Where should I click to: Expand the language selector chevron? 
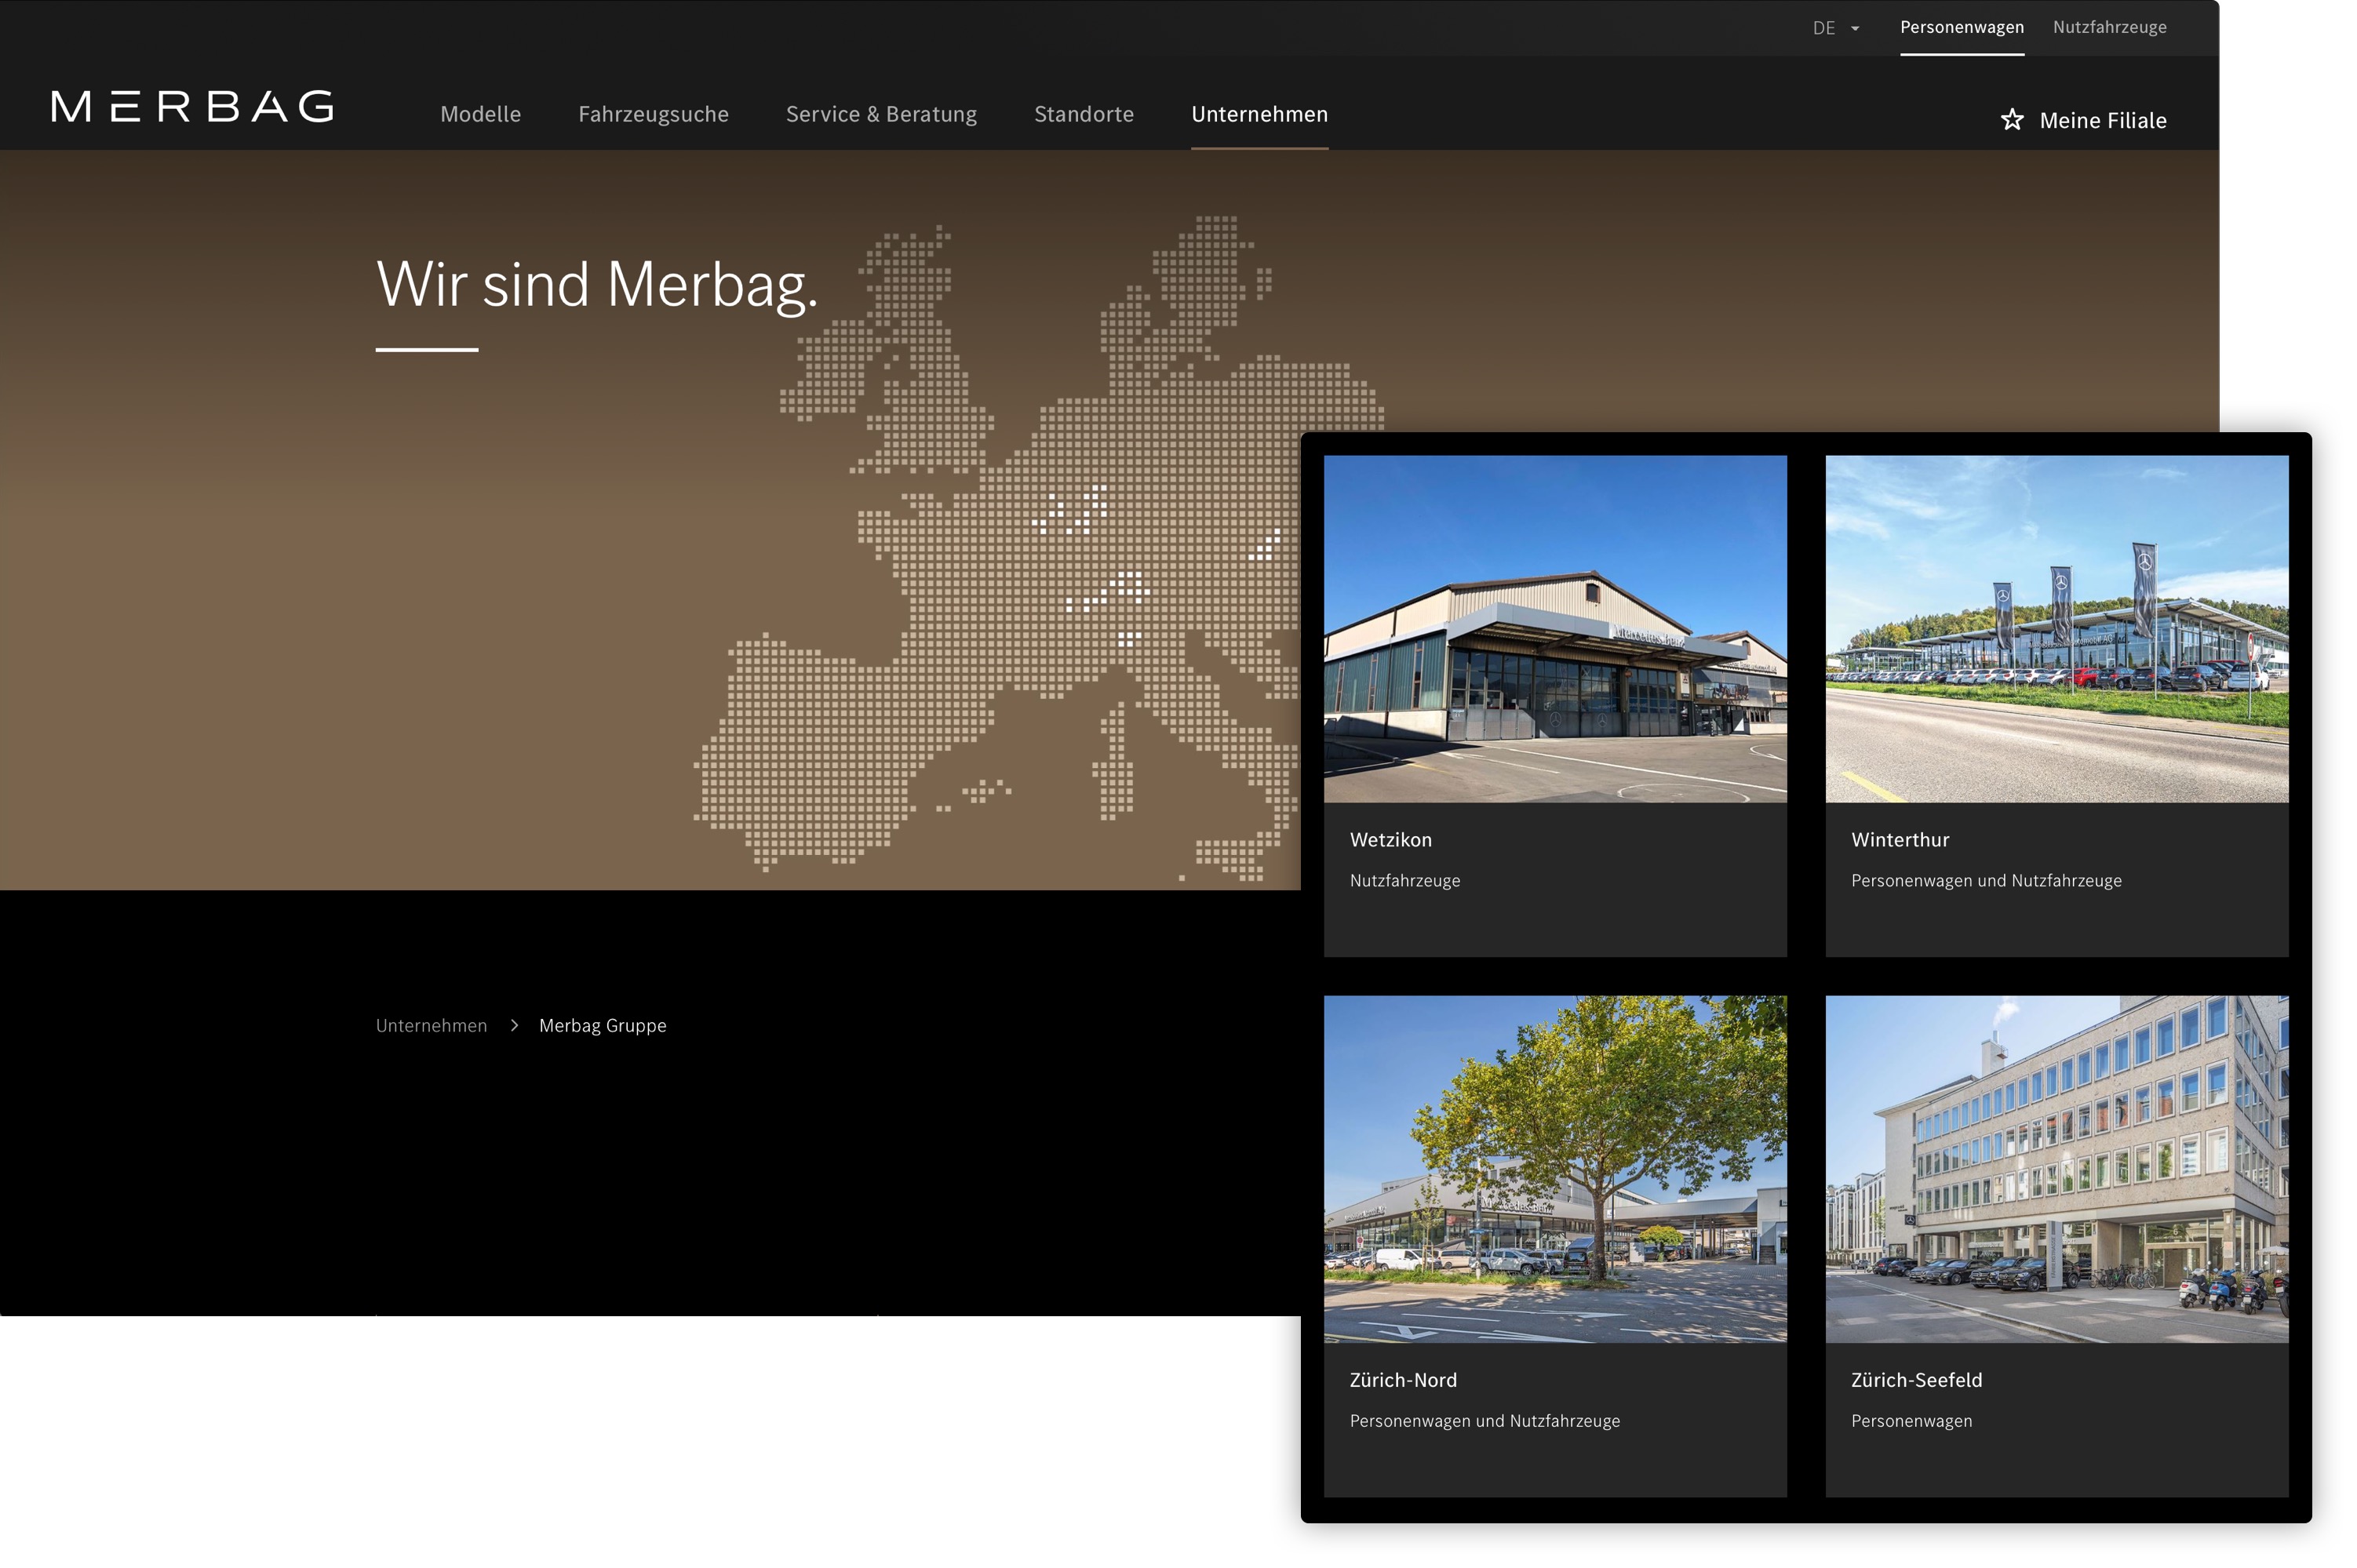1857,29
